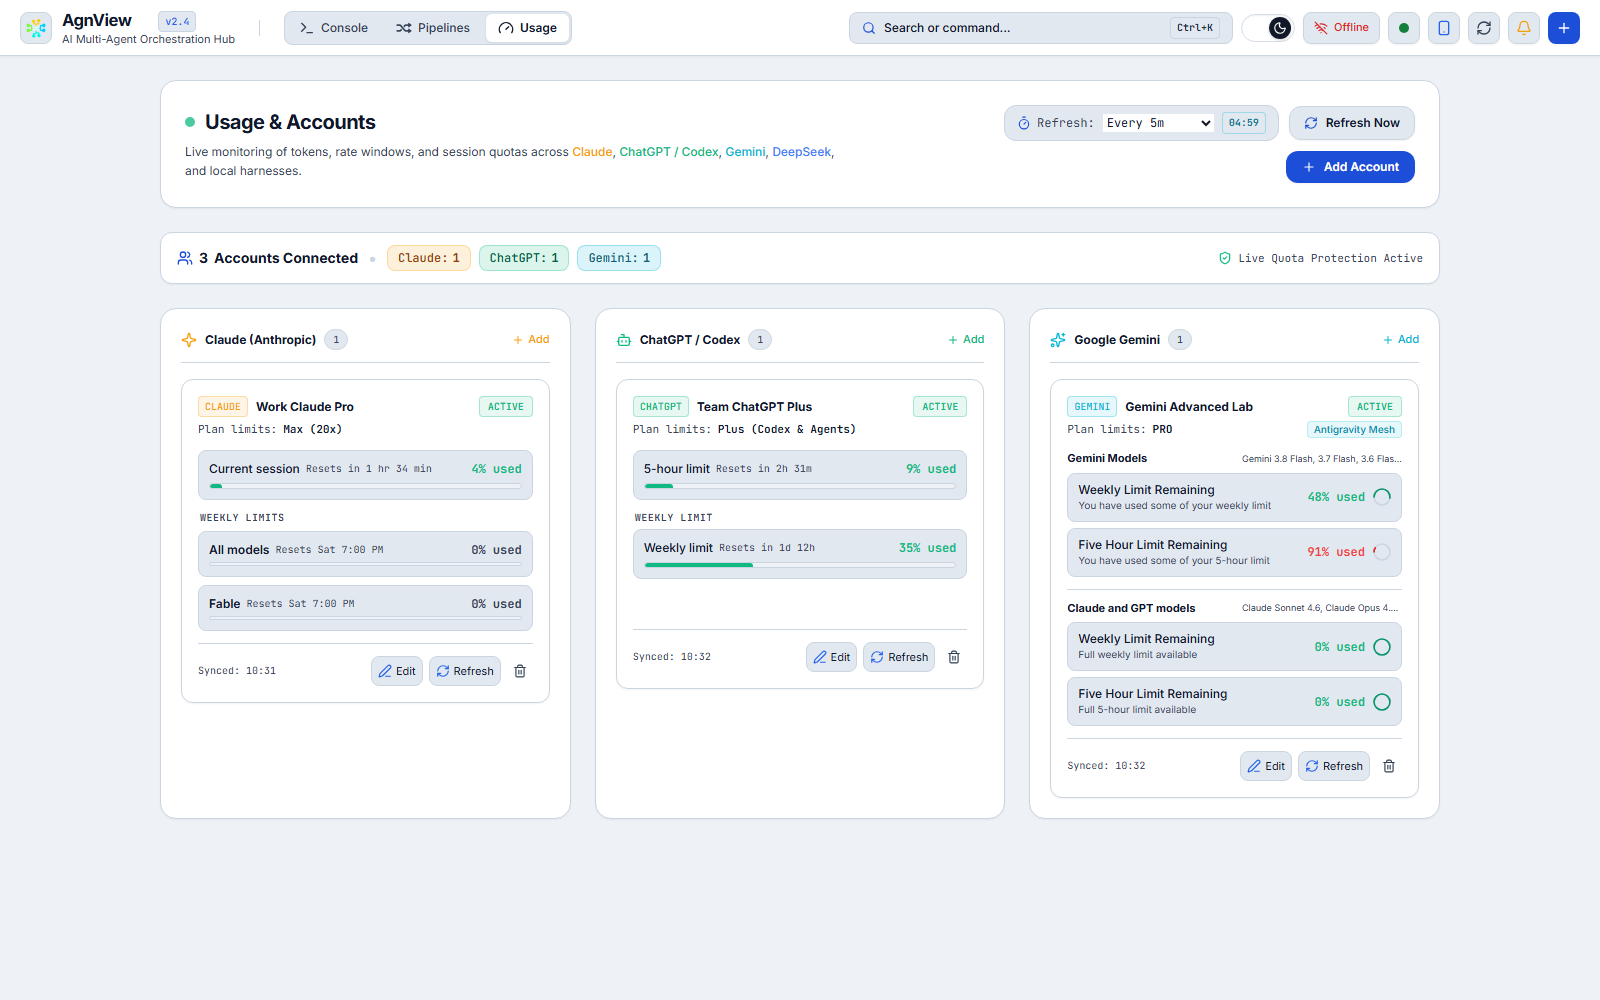Image resolution: width=1600 pixels, height=1000 pixels.
Task: Click the 04:59 refresh countdown timer
Action: pyautogui.click(x=1244, y=123)
